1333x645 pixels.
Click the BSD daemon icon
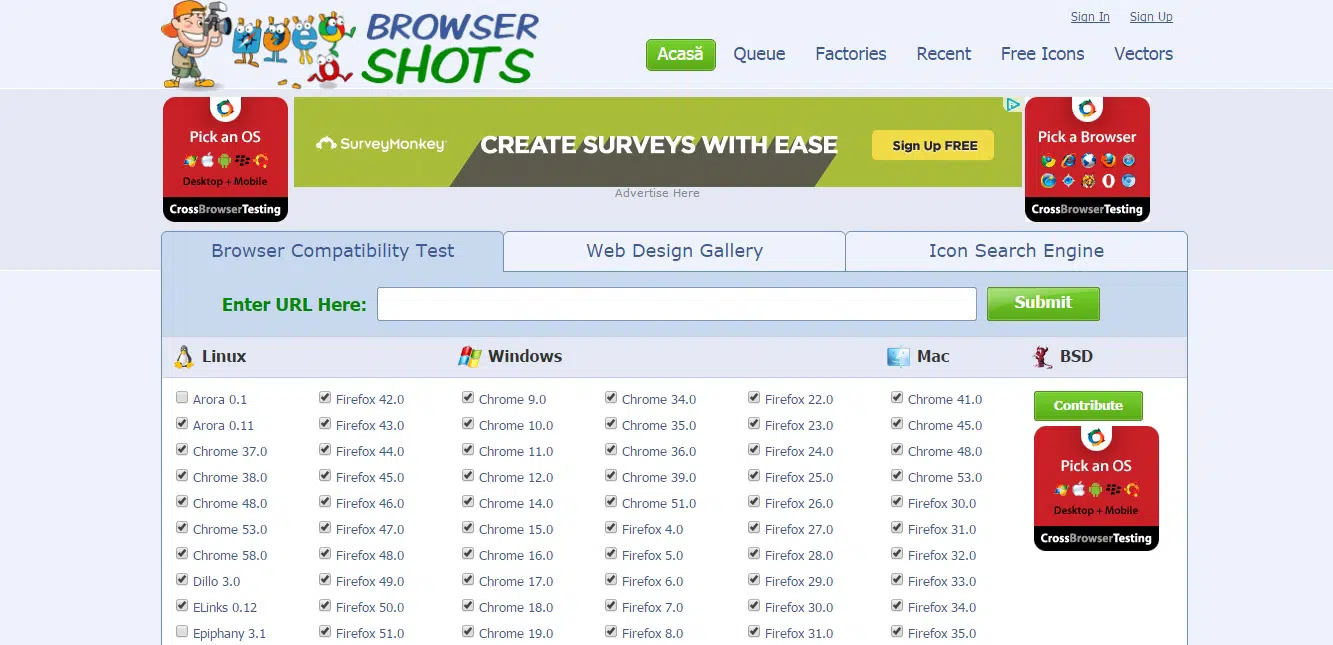point(1042,357)
